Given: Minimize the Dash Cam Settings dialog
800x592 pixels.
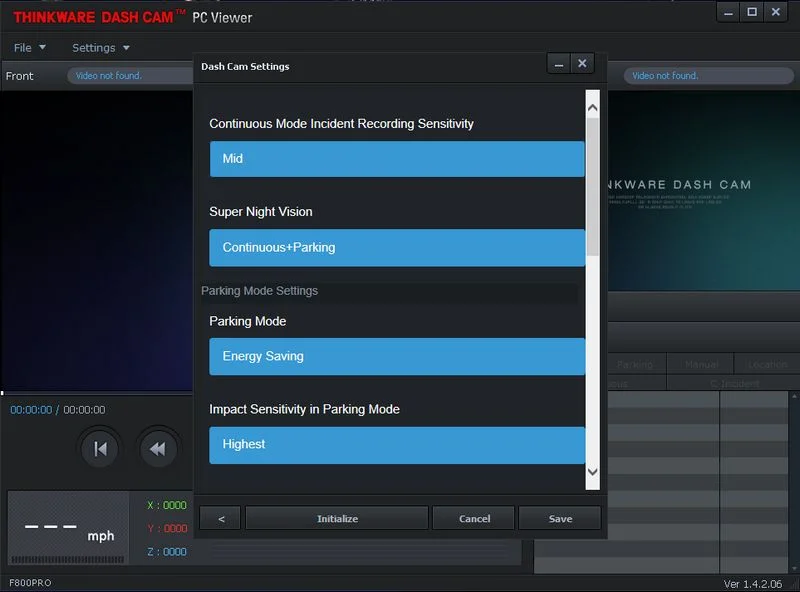Looking at the screenshot, I should tap(559, 64).
